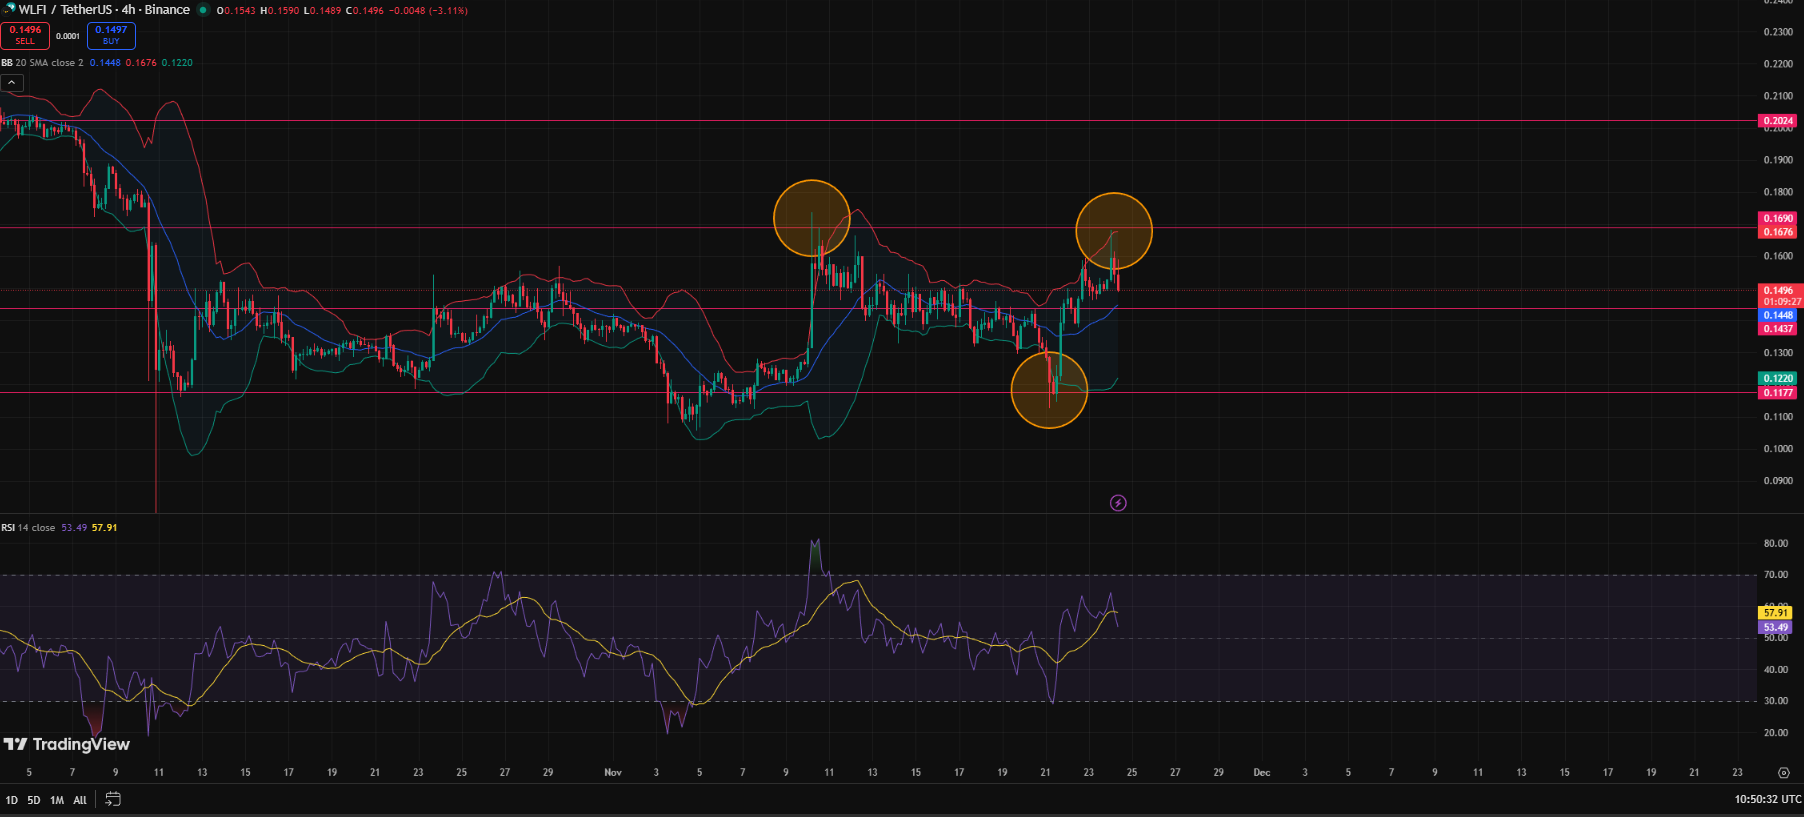Click the 0.1496 SELL button
Screen dimensions: 1804x817
pyautogui.click(x=25, y=35)
